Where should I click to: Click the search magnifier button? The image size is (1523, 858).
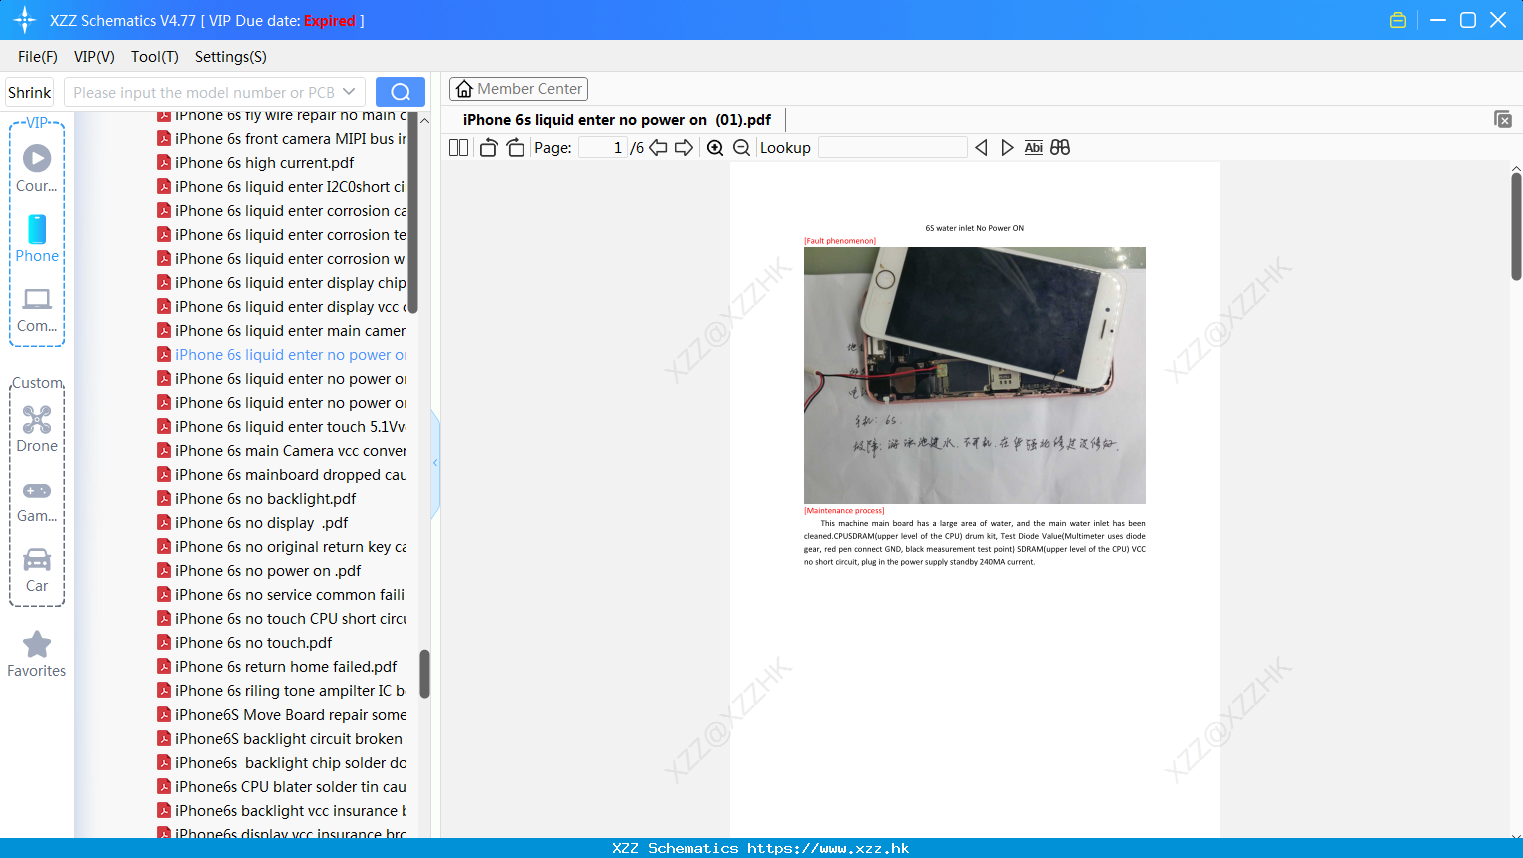click(400, 92)
